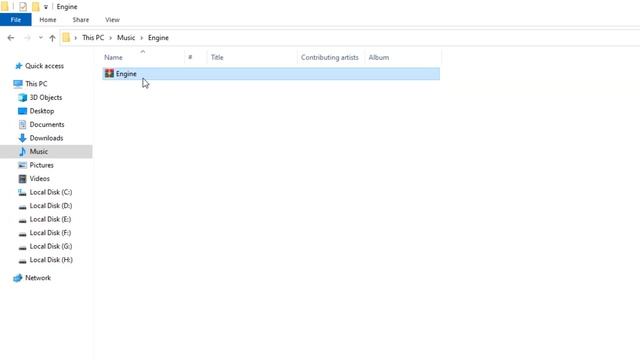Click the 3D Objects cube icon
Image resolution: width=640 pixels, height=360 pixels.
[x=22, y=97]
